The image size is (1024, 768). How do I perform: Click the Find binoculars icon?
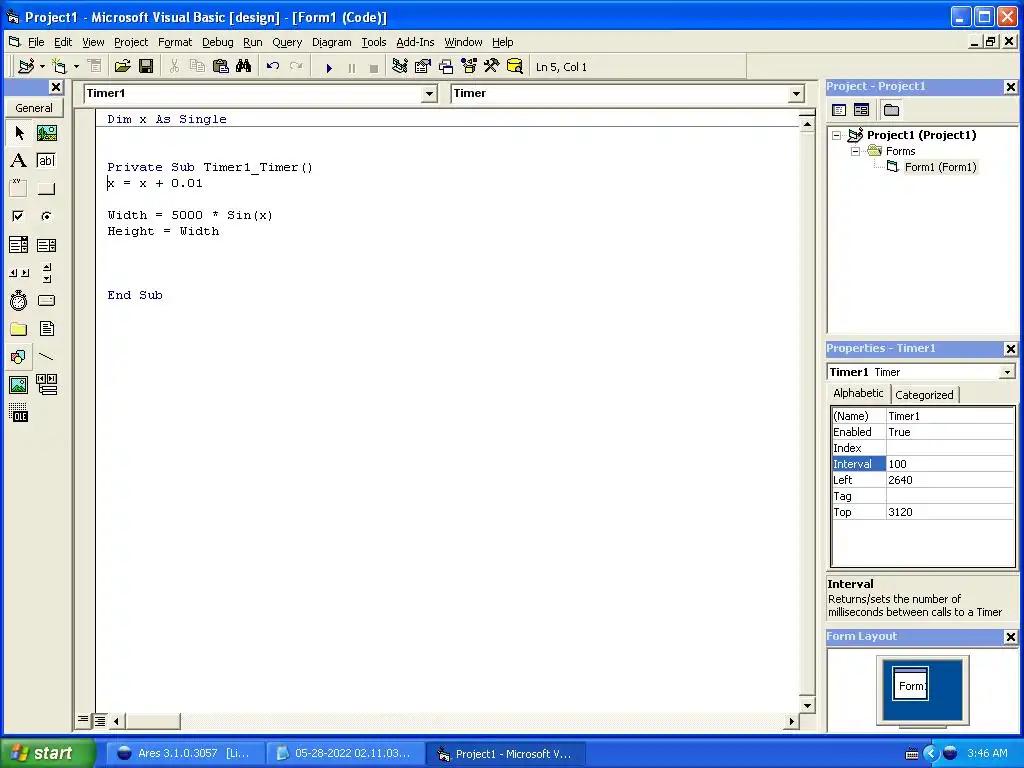244,67
